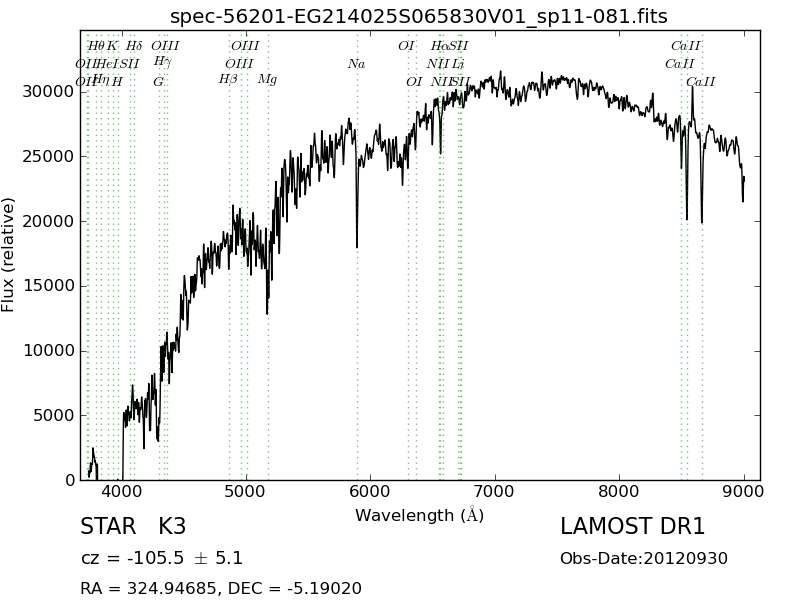Click the 'Obs-Date:20120930' text
This screenshot has height=600, width=800.
tap(644, 559)
